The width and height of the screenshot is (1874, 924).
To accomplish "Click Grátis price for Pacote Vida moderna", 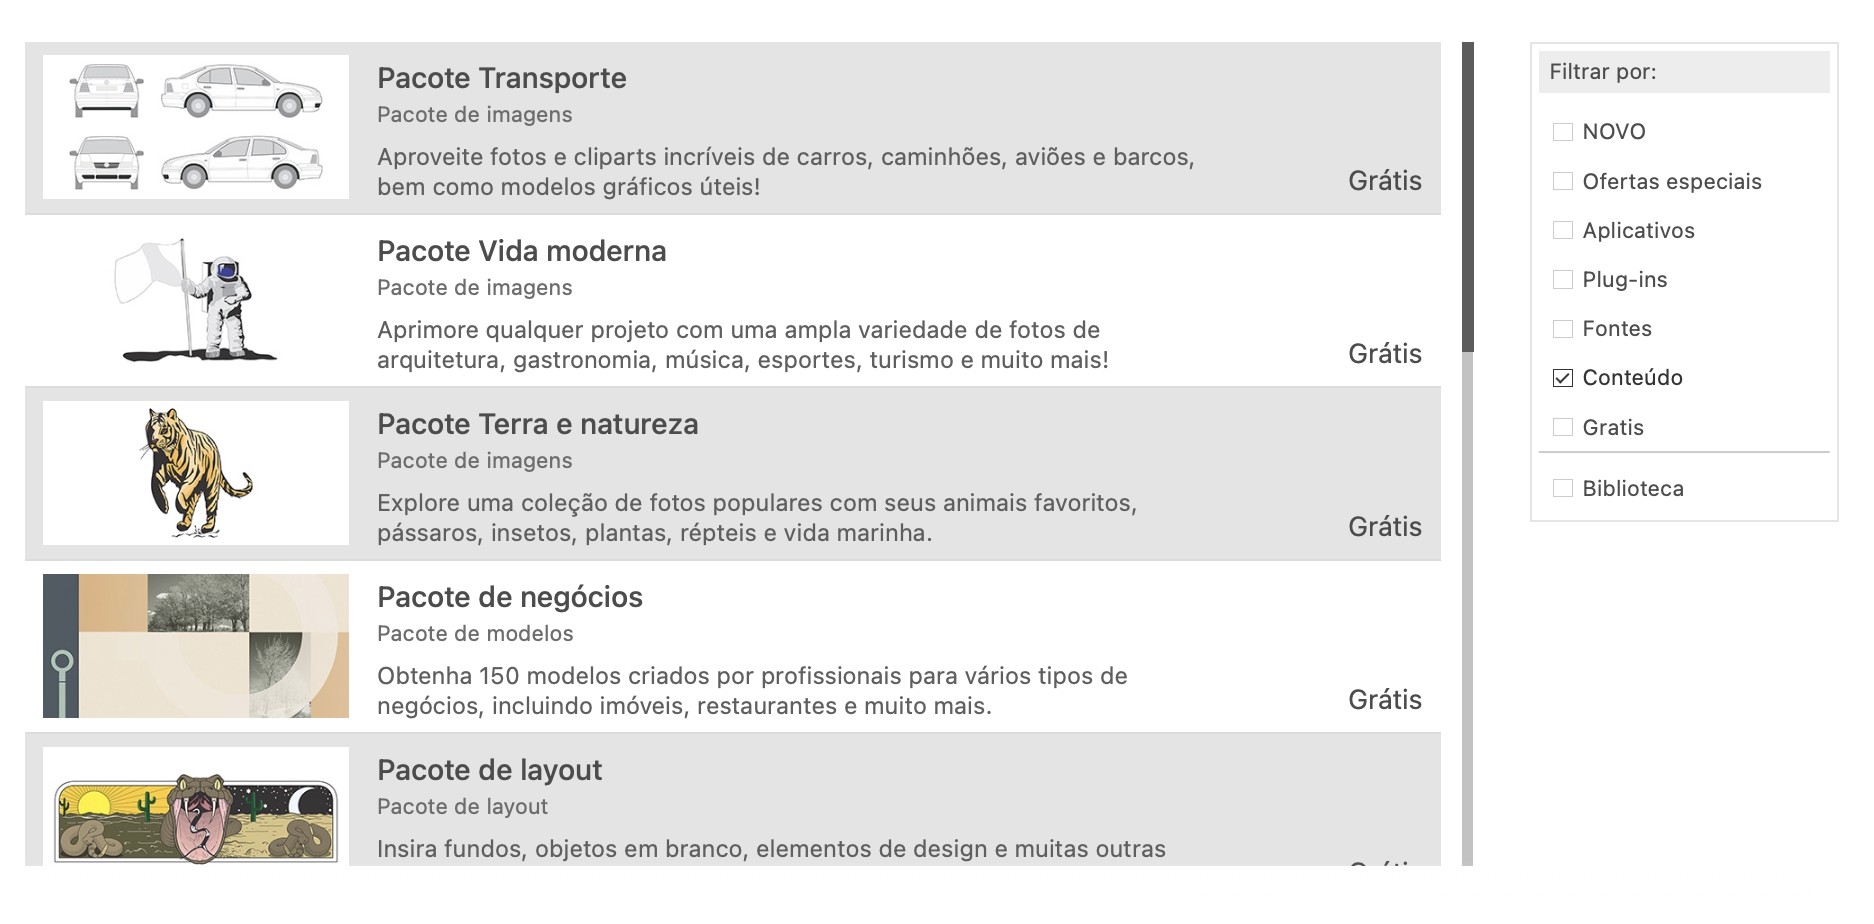I will pyautogui.click(x=1384, y=354).
